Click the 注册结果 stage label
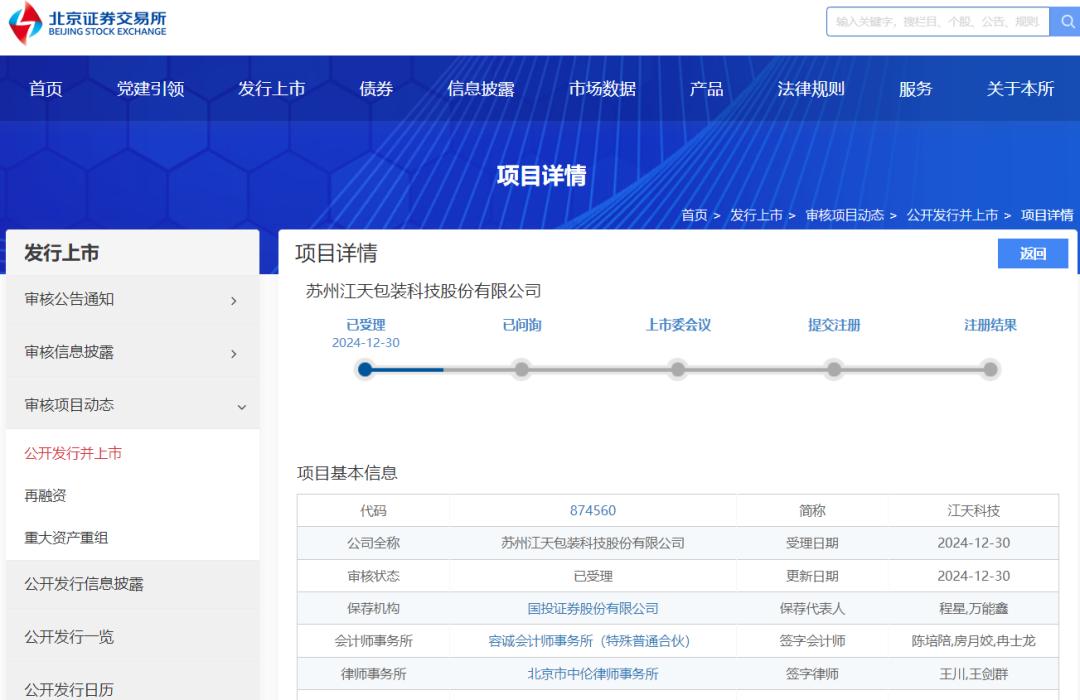 pos(990,325)
